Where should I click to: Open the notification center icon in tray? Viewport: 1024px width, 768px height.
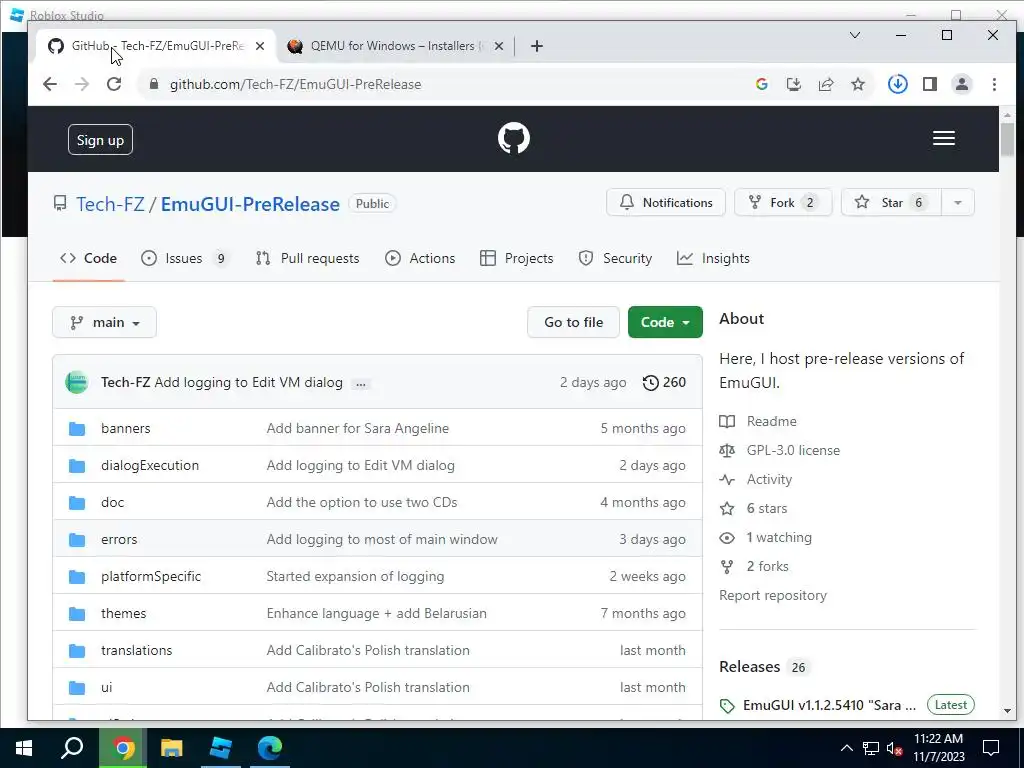point(991,748)
